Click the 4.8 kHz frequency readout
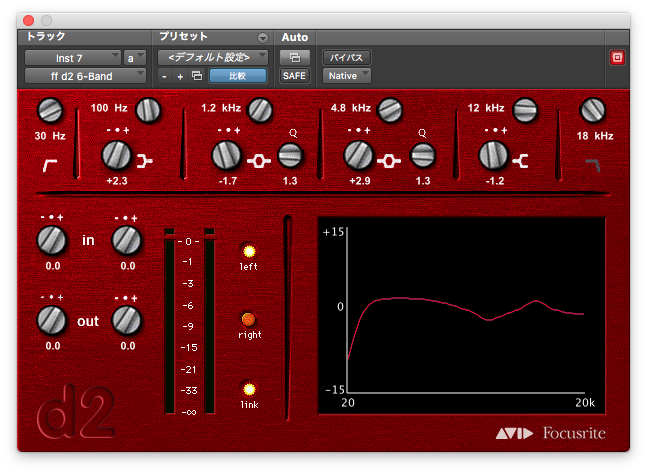Image resolution: width=647 pixels, height=473 pixels. click(351, 108)
